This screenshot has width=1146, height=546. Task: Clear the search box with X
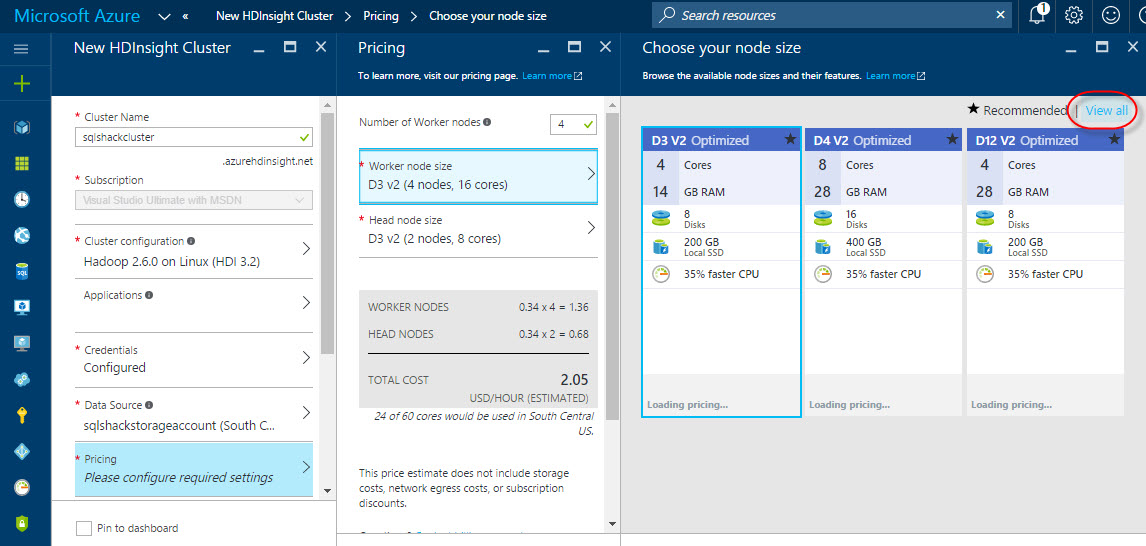point(1001,15)
